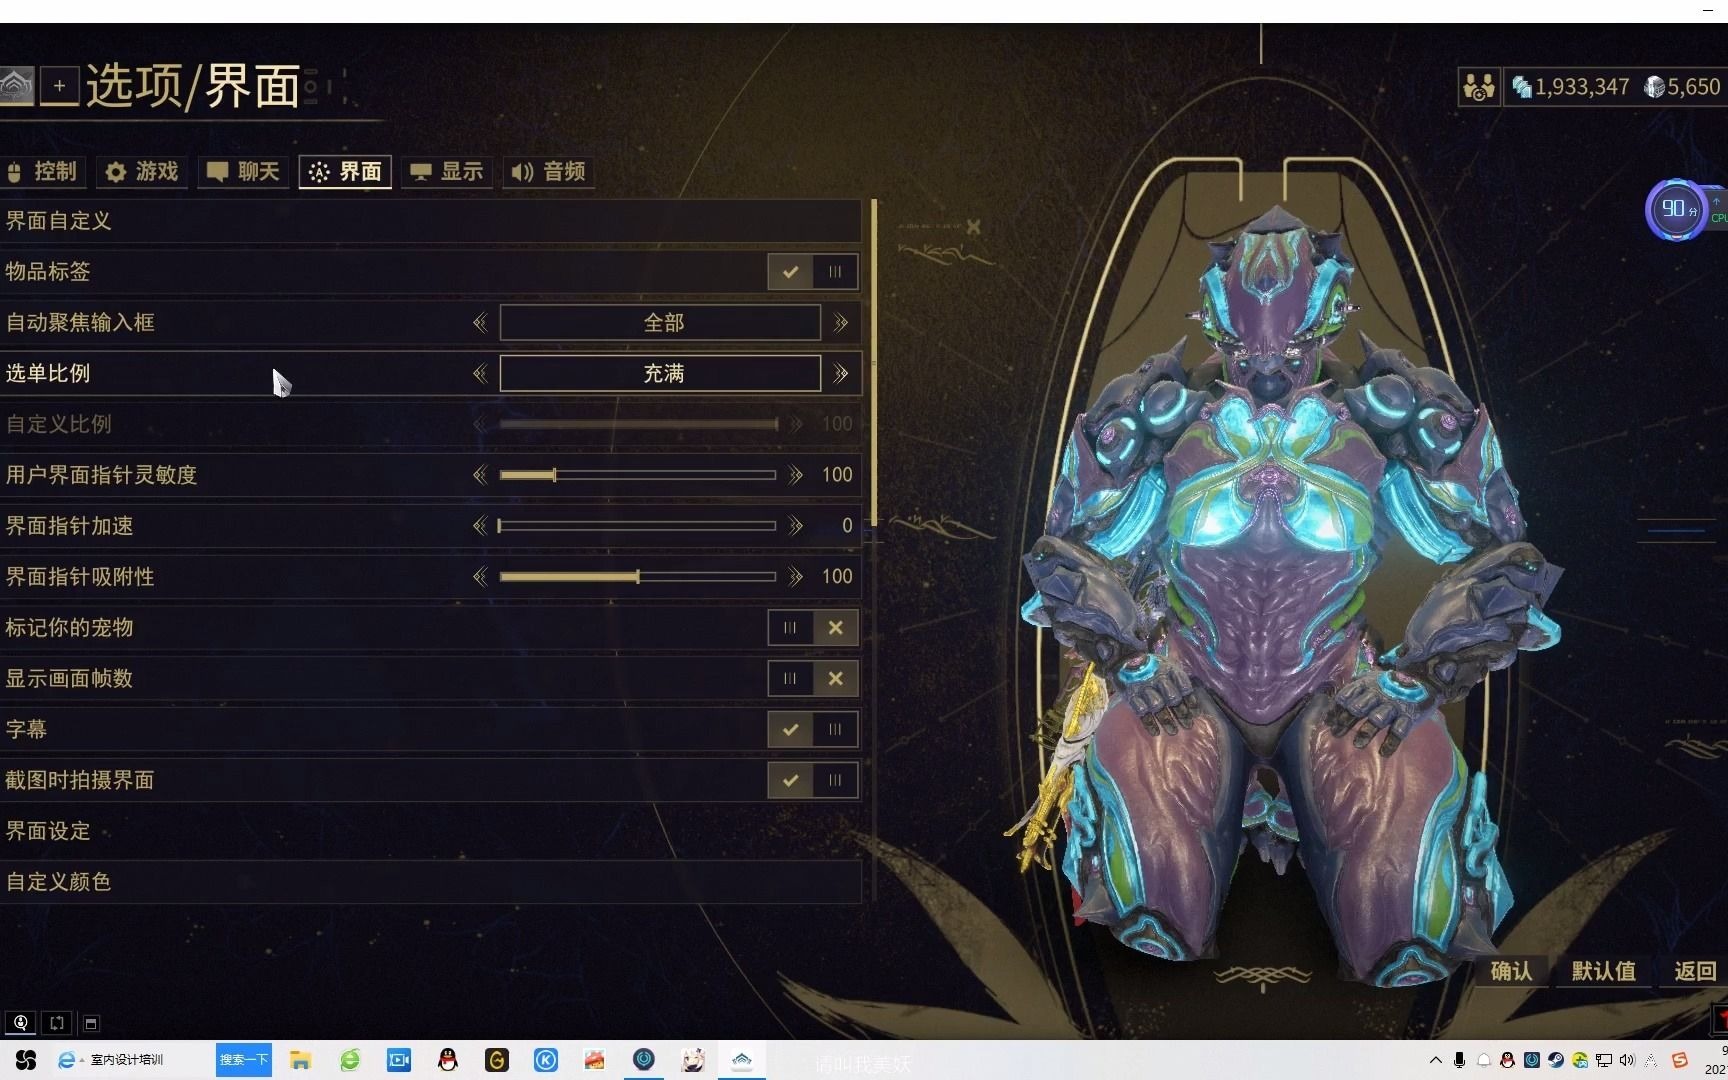Disable the 物品标签 toggle

835,272
